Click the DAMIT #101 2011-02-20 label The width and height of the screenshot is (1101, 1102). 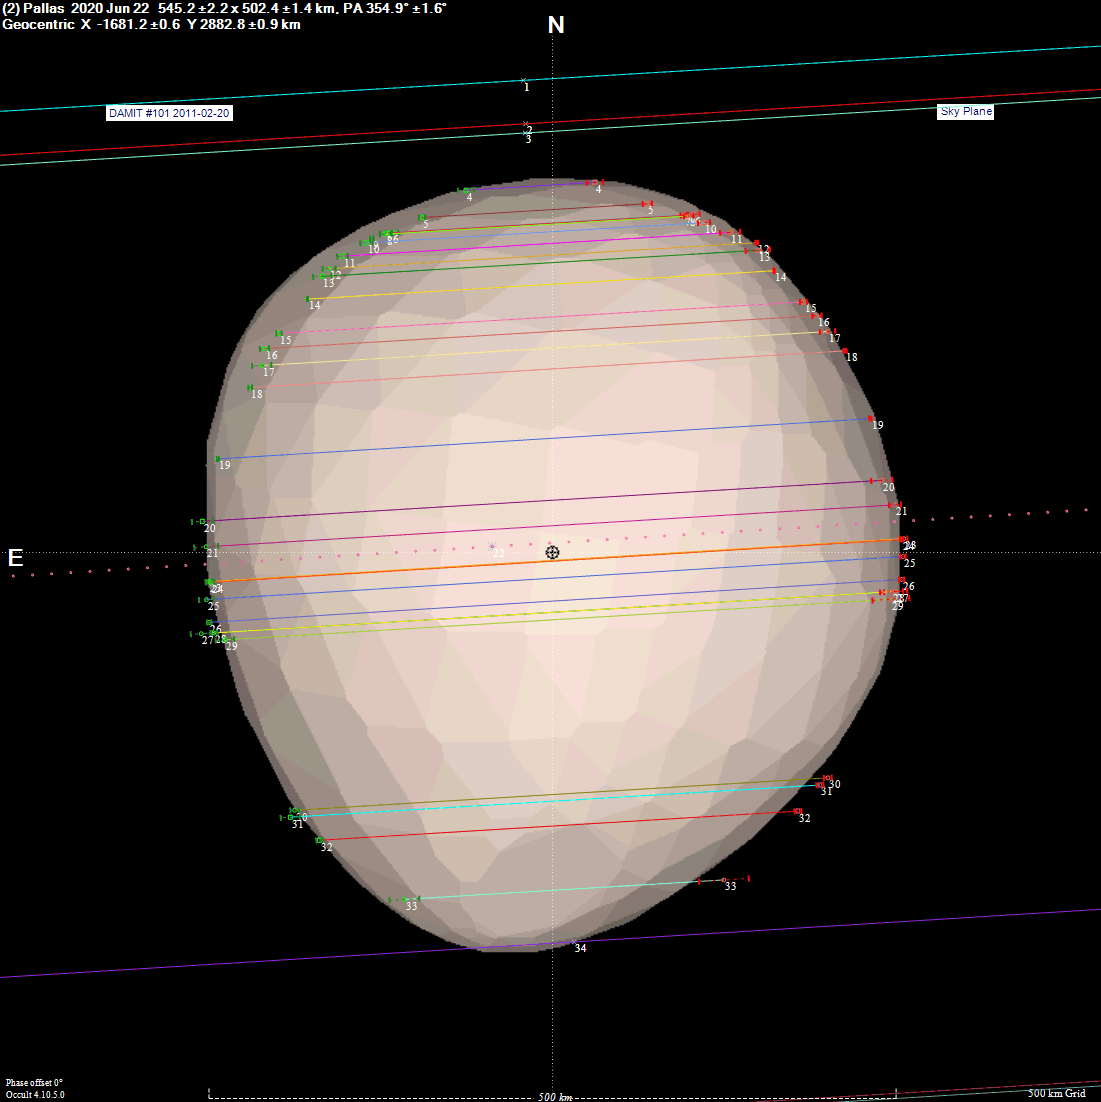coord(170,113)
